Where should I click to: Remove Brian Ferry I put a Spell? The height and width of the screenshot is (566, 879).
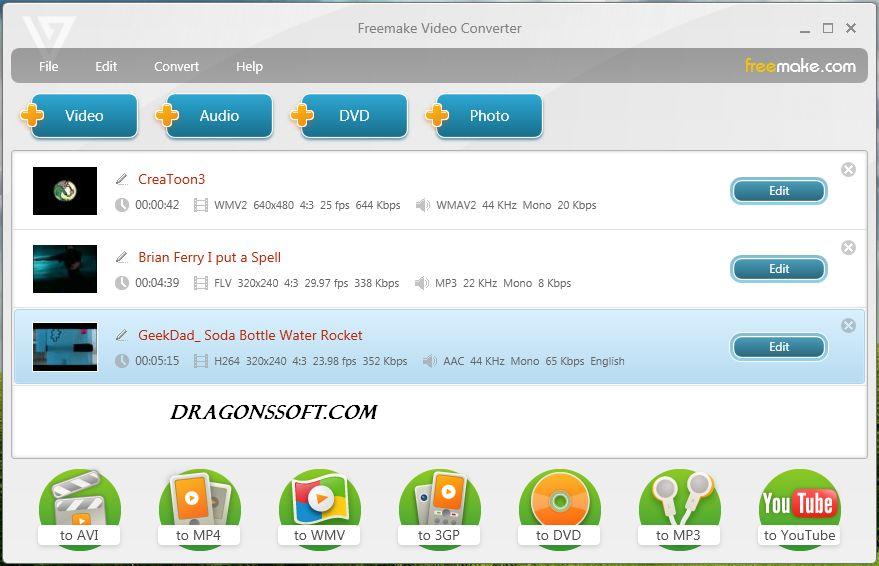(x=848, y=248)
